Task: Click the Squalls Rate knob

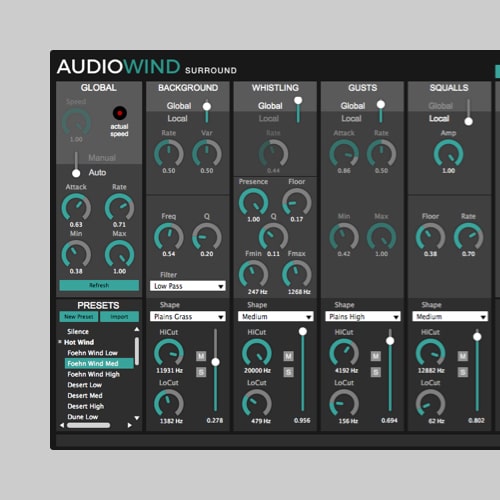Action: [x=468, y=237]
